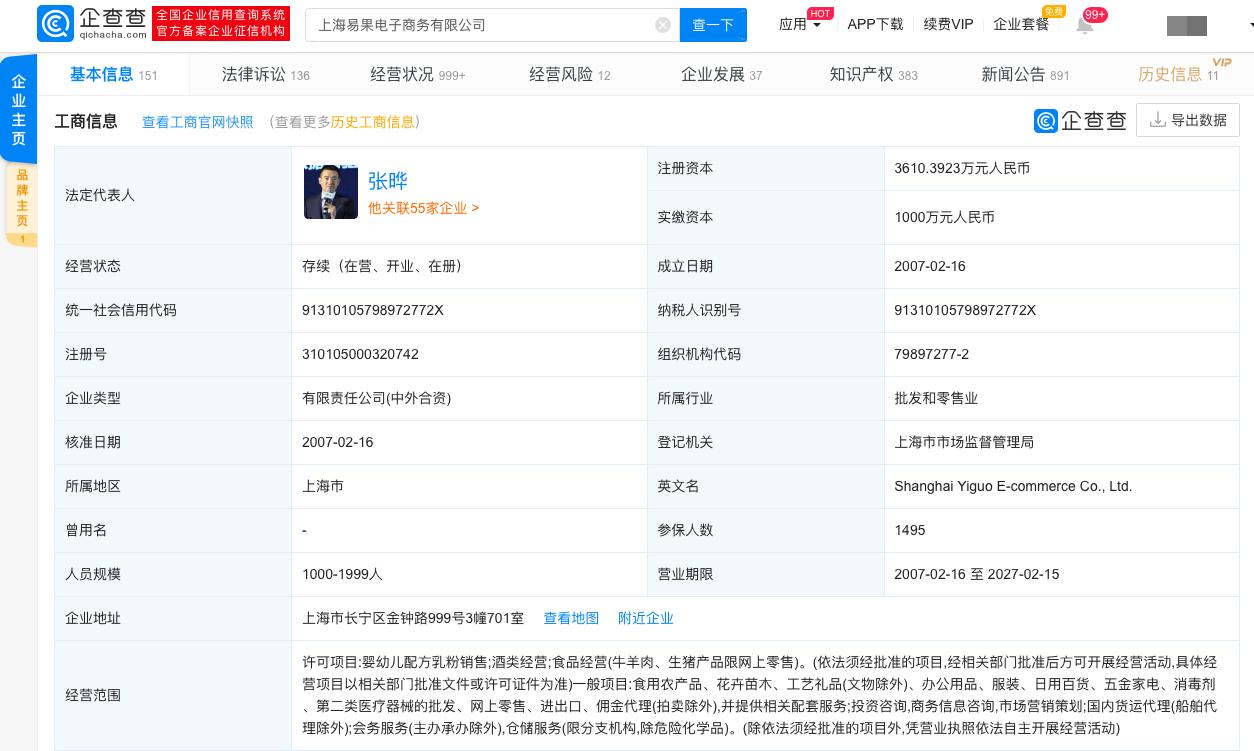Open 查看工商官网快照 link
This screenshot has width=1254, height=751.
pyautogui.click(x=197, y=122)
